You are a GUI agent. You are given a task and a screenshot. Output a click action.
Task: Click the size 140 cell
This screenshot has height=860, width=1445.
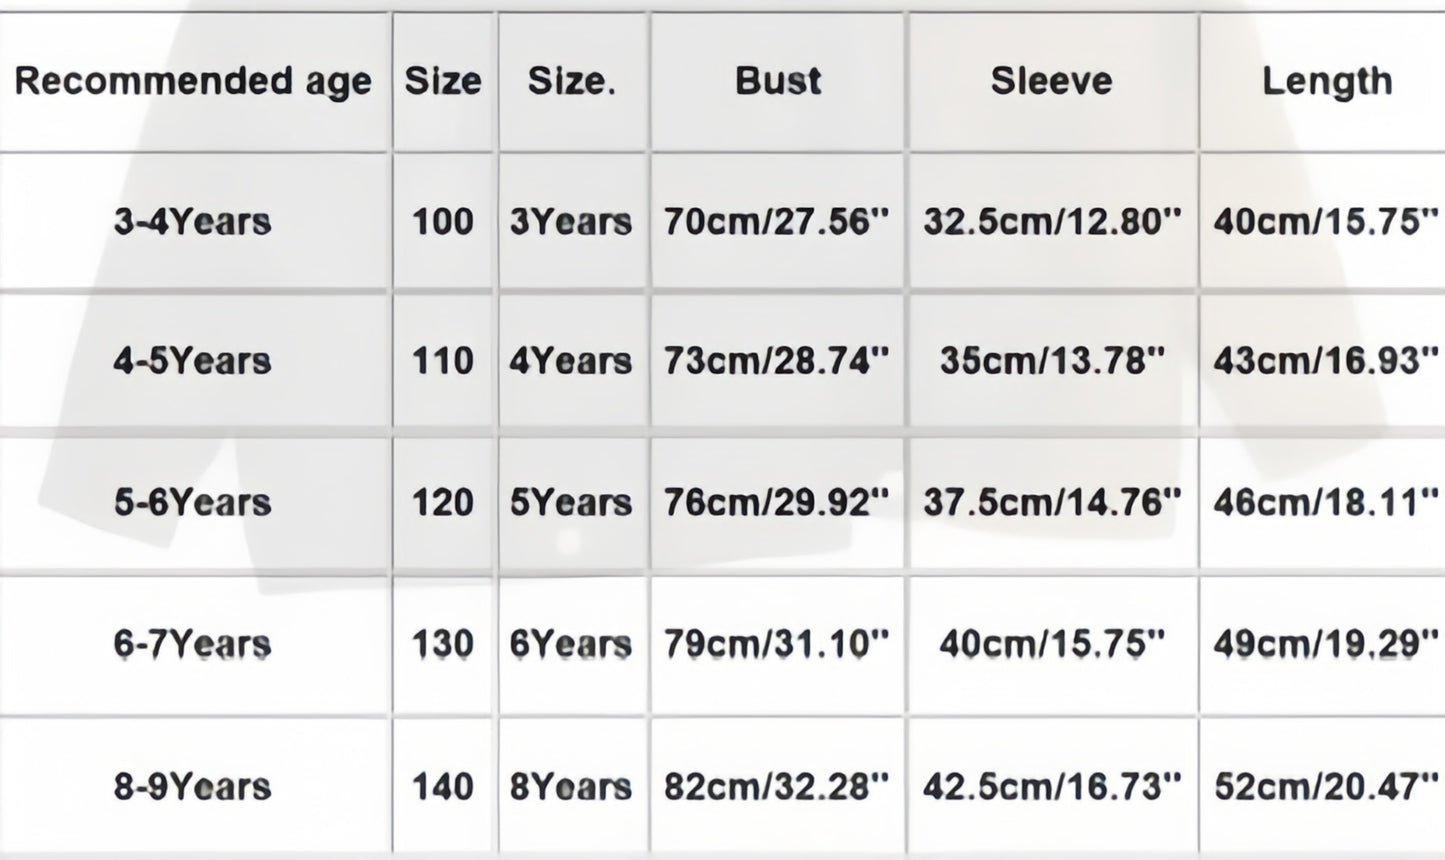(x=443, y=787)
